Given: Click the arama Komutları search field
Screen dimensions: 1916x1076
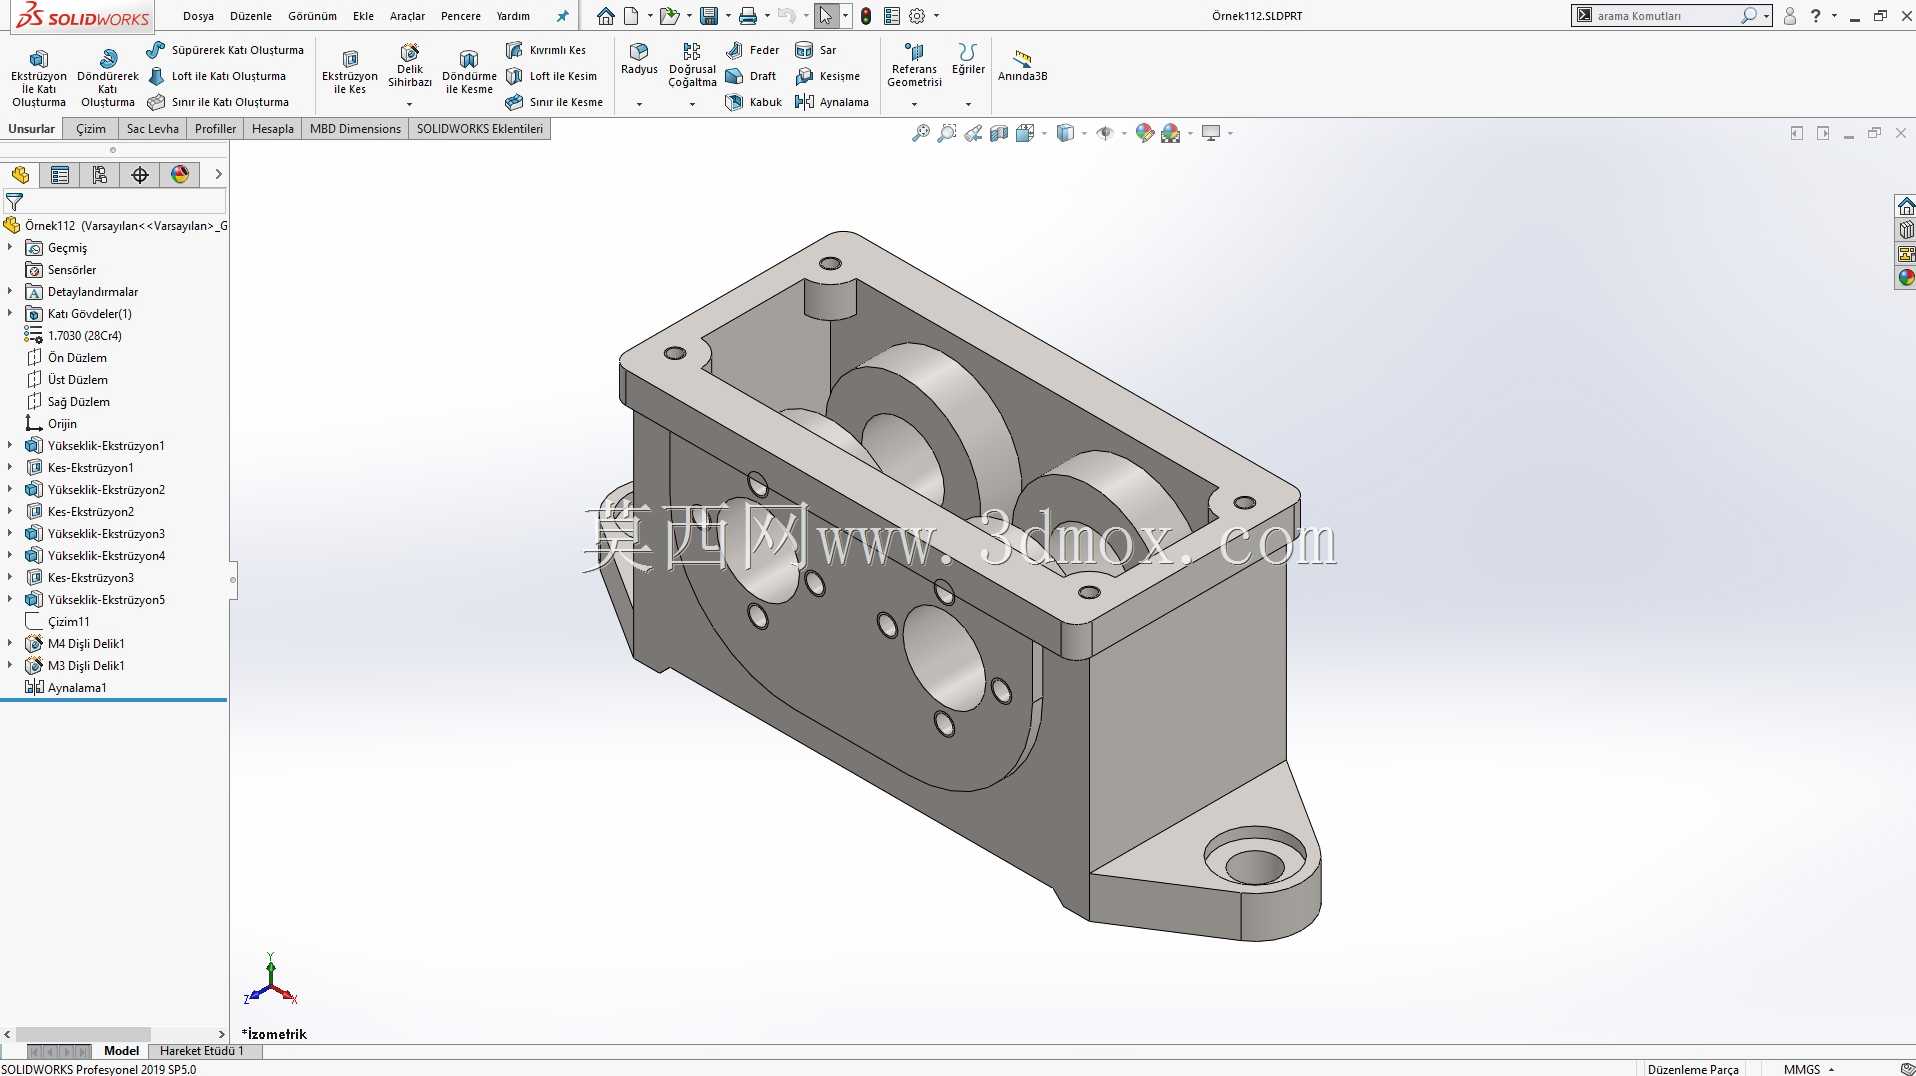Looking at the screenshot, I should point(1660,16).
